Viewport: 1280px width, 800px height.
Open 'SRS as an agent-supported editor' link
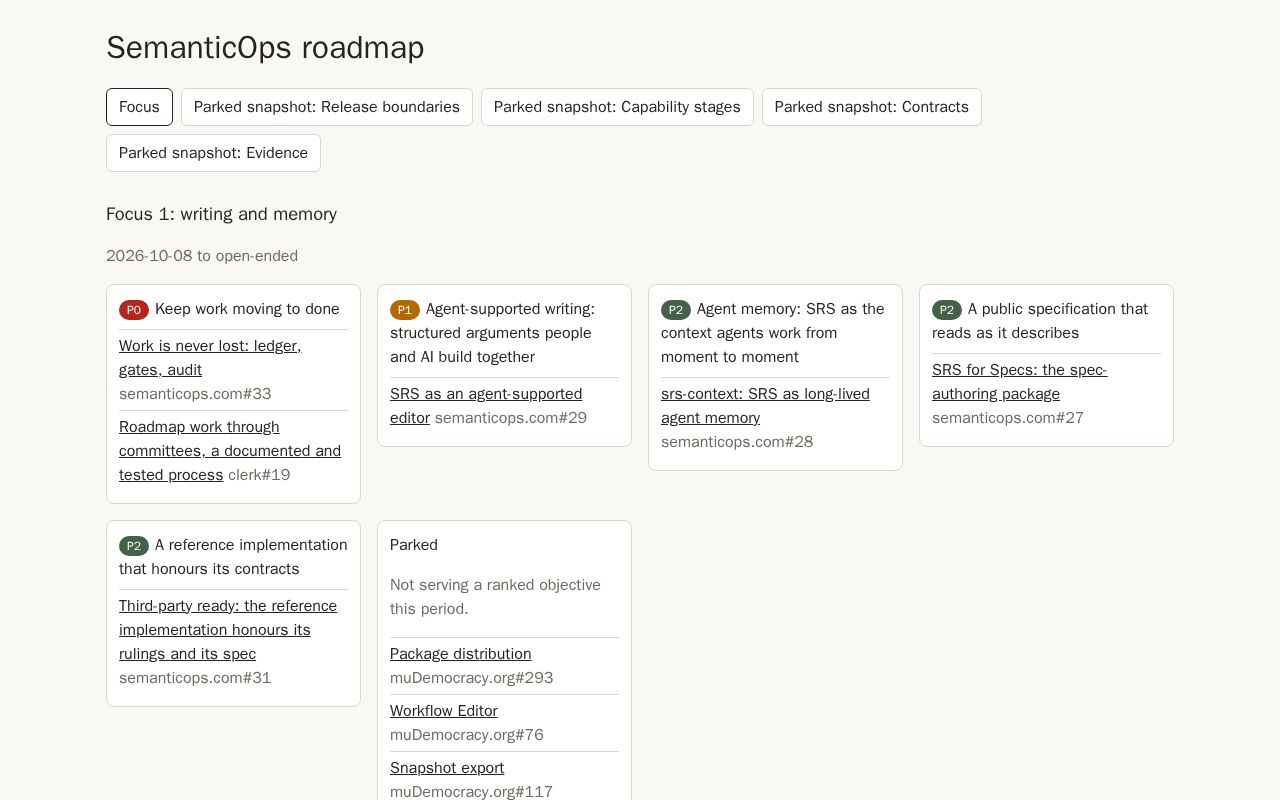pyautogui.click(x=486, y=406)
